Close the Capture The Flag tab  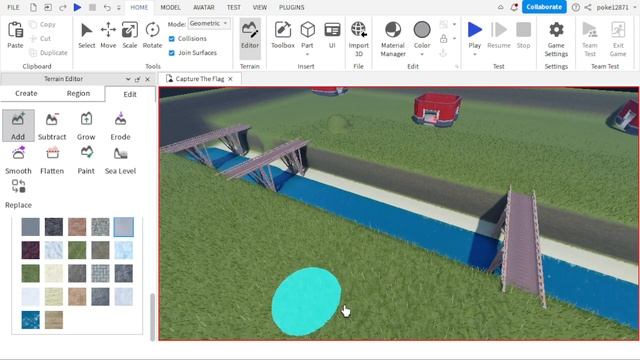click(x=231, y=79)
